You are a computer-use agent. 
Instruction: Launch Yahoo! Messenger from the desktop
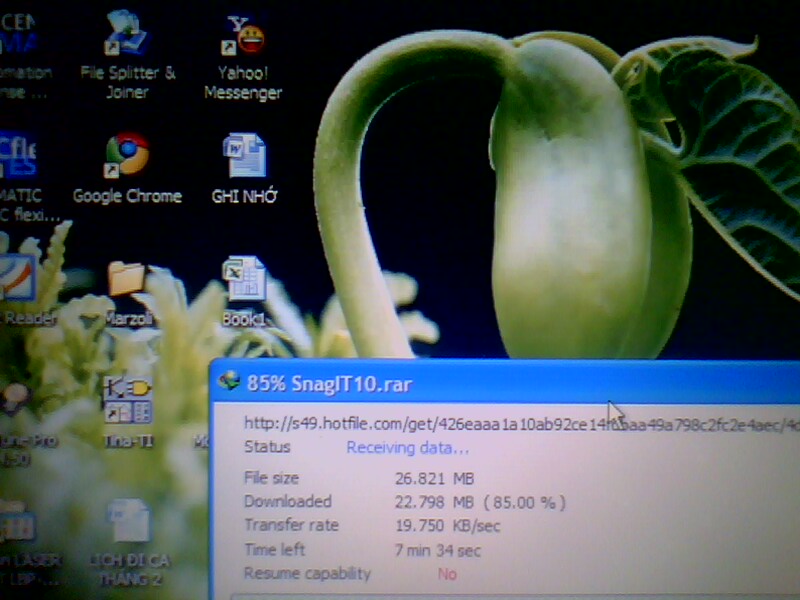click(x=243, y=40)
